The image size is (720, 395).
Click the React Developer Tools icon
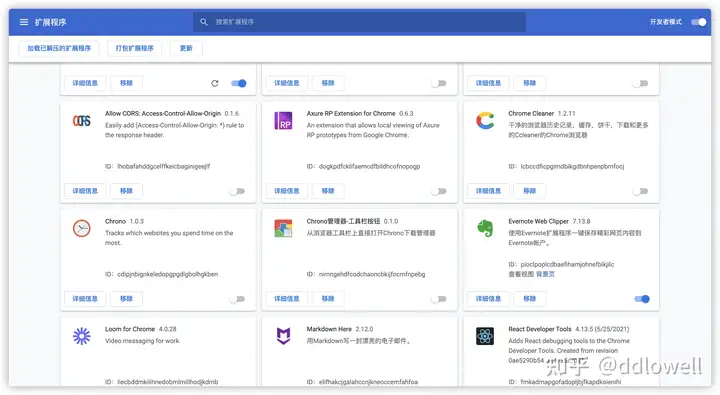pos(485,336)
